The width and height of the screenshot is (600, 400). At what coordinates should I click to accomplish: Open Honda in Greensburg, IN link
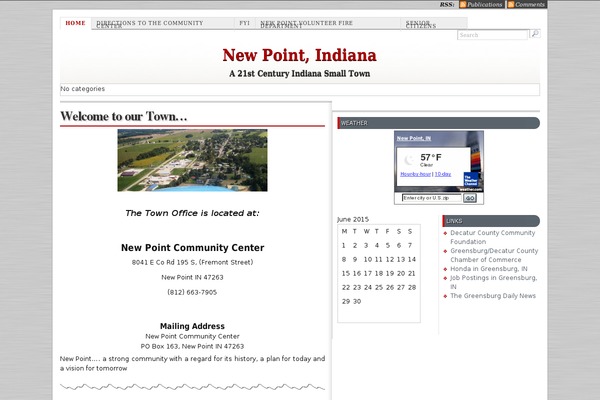click(x=489, y=269)
